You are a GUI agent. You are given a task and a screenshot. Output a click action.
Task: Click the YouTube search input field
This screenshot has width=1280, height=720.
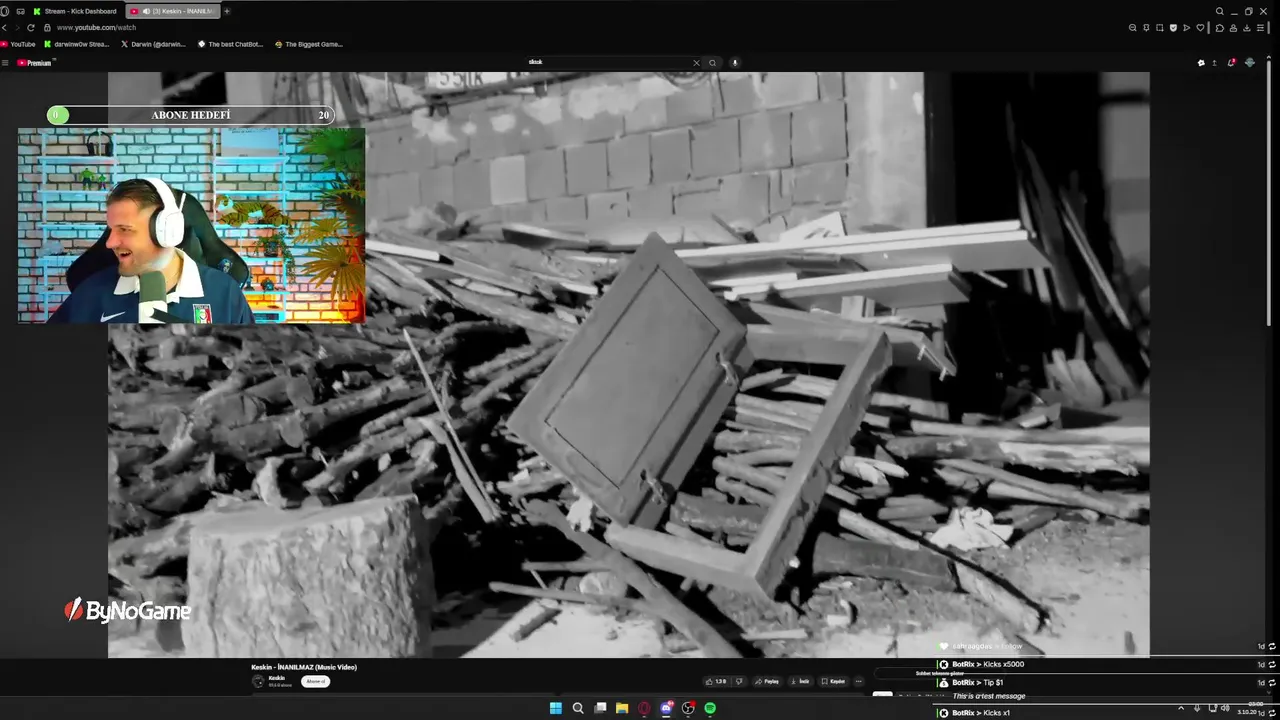[610, 62]
